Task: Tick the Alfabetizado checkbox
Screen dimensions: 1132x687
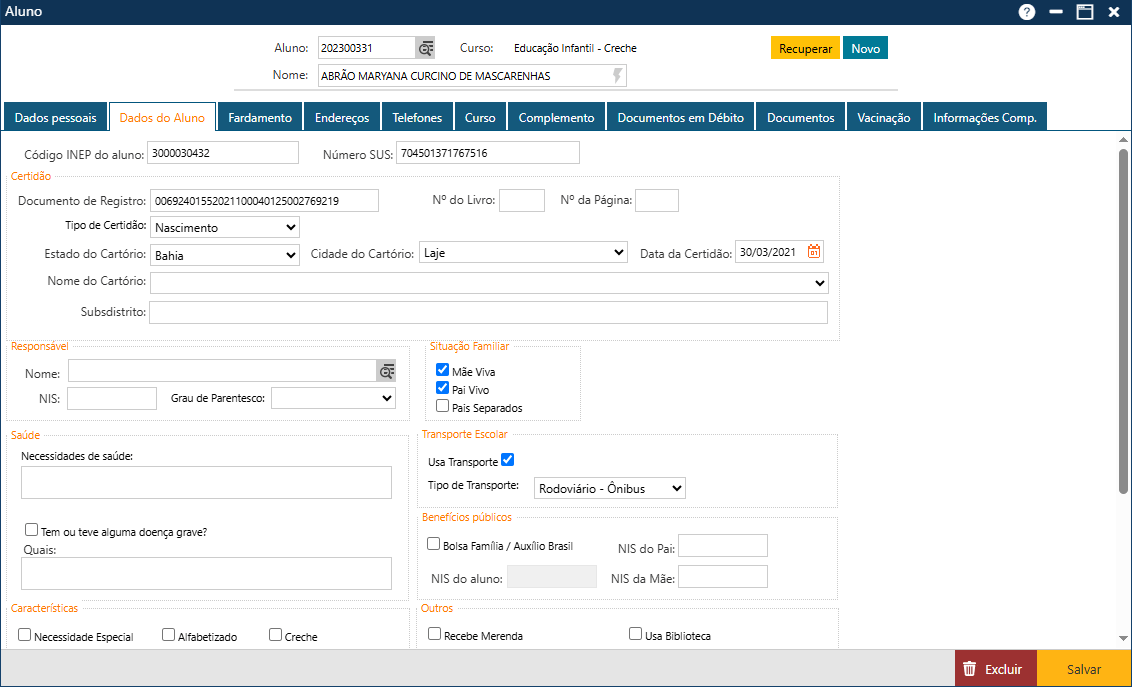Action: tap(168, 635)
